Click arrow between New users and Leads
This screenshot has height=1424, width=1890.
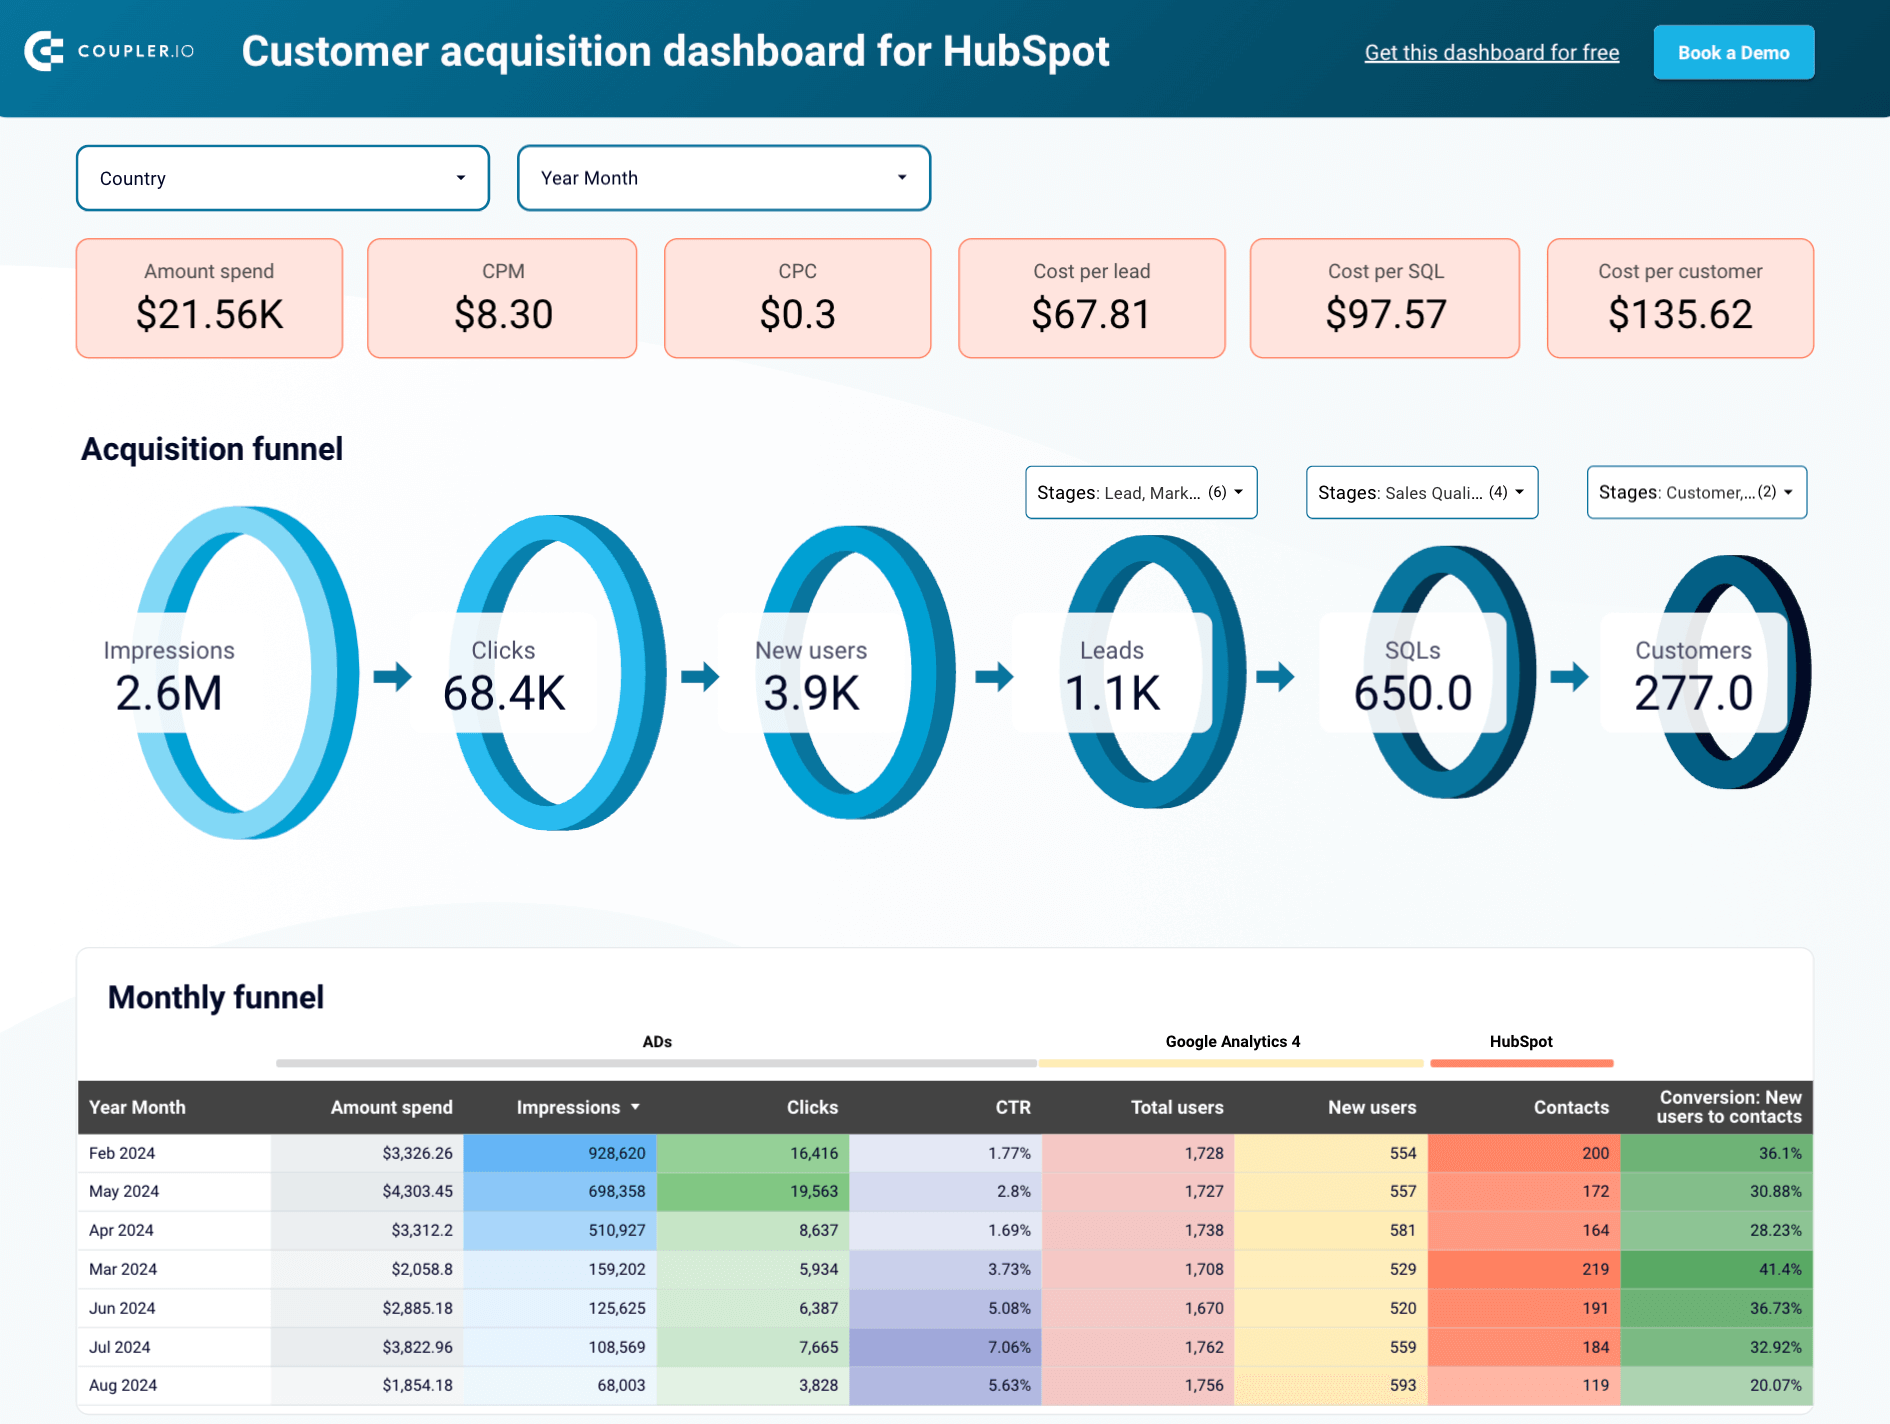pos(994,676)
